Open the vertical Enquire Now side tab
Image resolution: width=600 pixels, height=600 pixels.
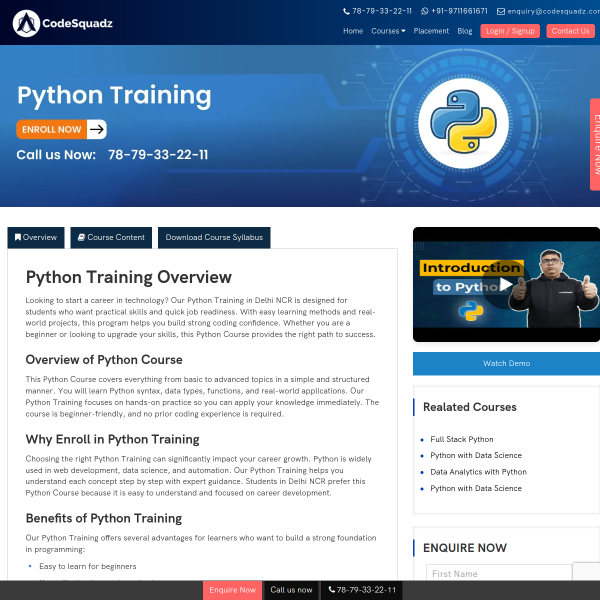595,144
